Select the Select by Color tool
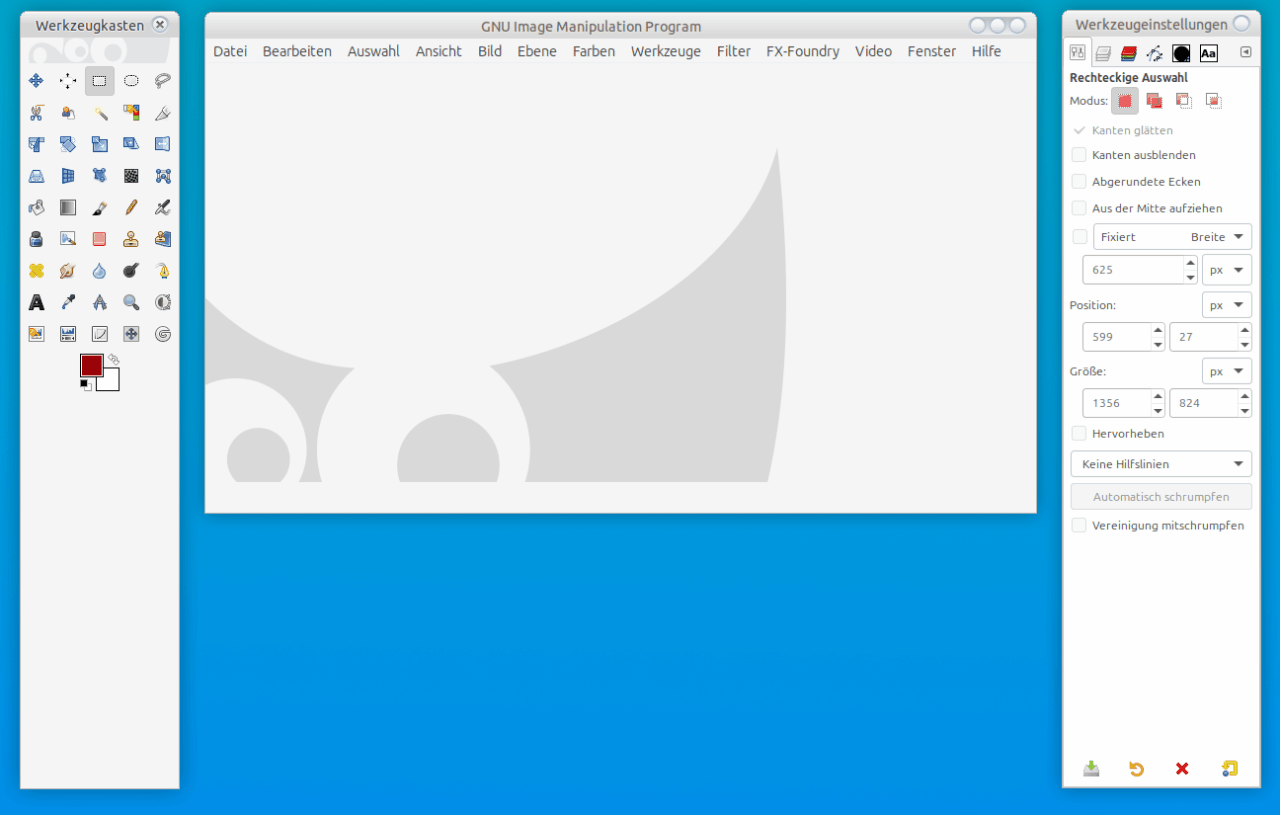The height and width of the screenshot is (815, 1280). click(x=131, y=113)
